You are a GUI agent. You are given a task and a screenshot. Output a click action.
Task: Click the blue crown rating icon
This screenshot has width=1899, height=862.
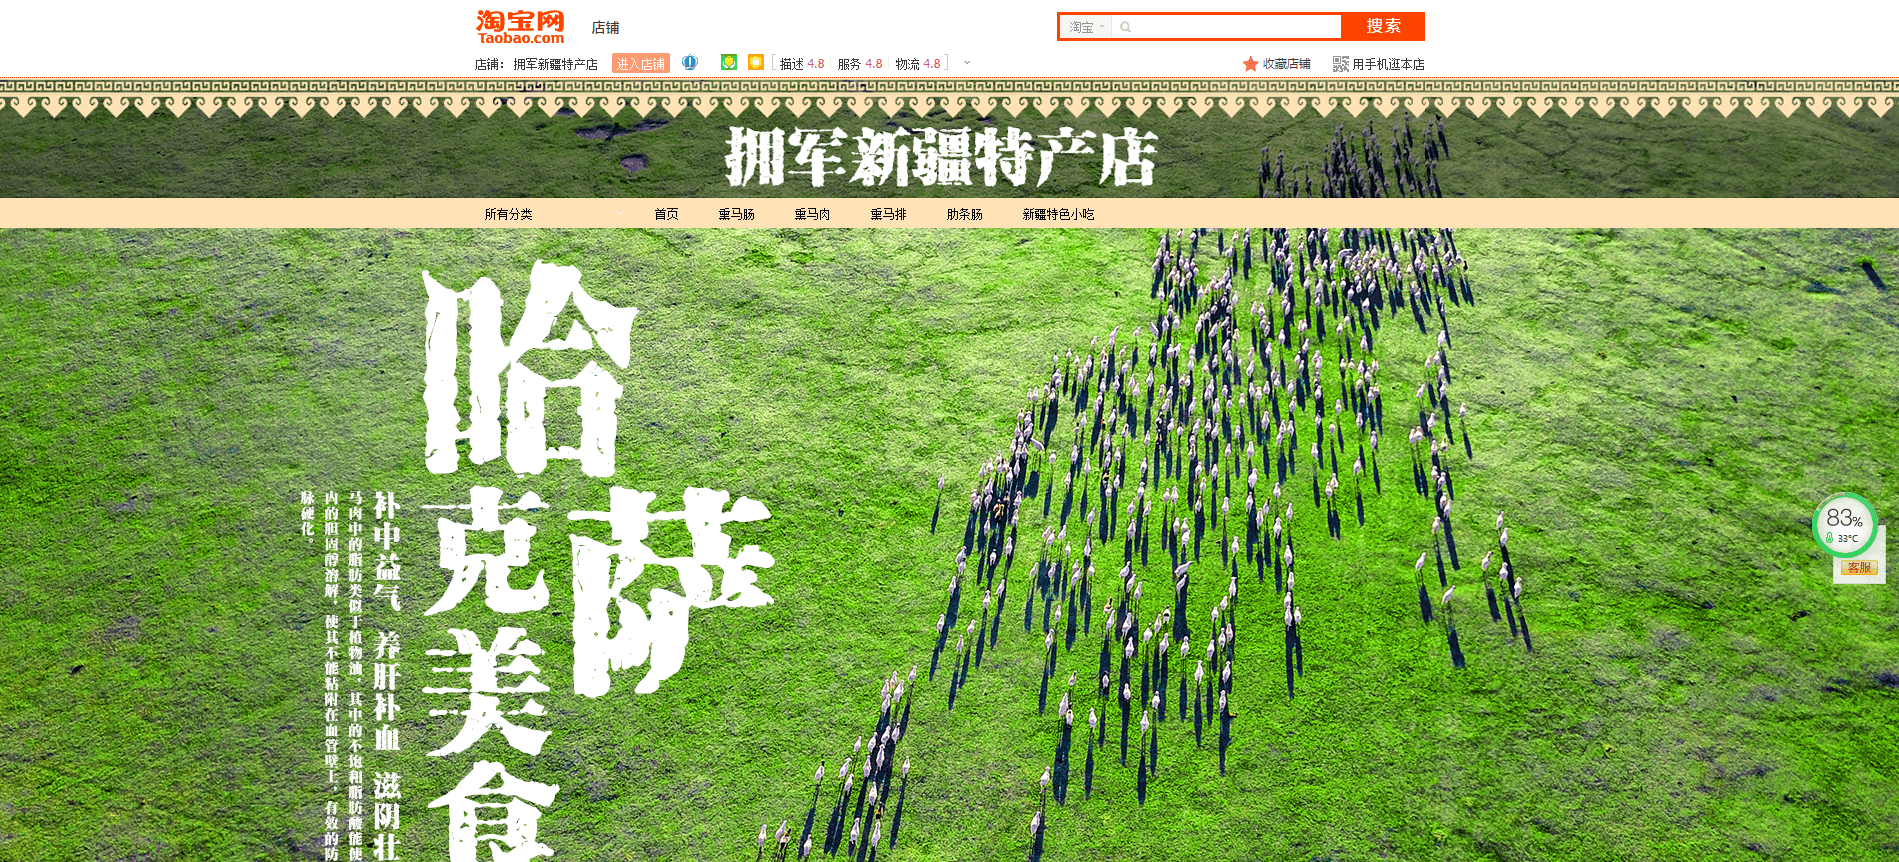point(690,62)
